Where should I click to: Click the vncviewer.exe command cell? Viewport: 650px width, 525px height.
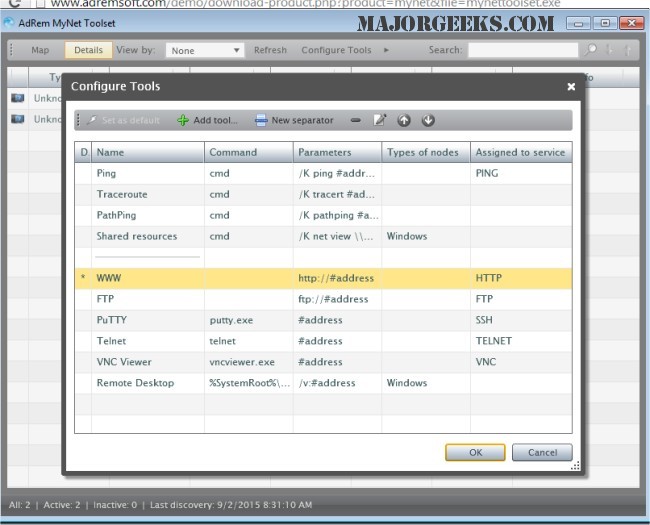coord(249,362)
